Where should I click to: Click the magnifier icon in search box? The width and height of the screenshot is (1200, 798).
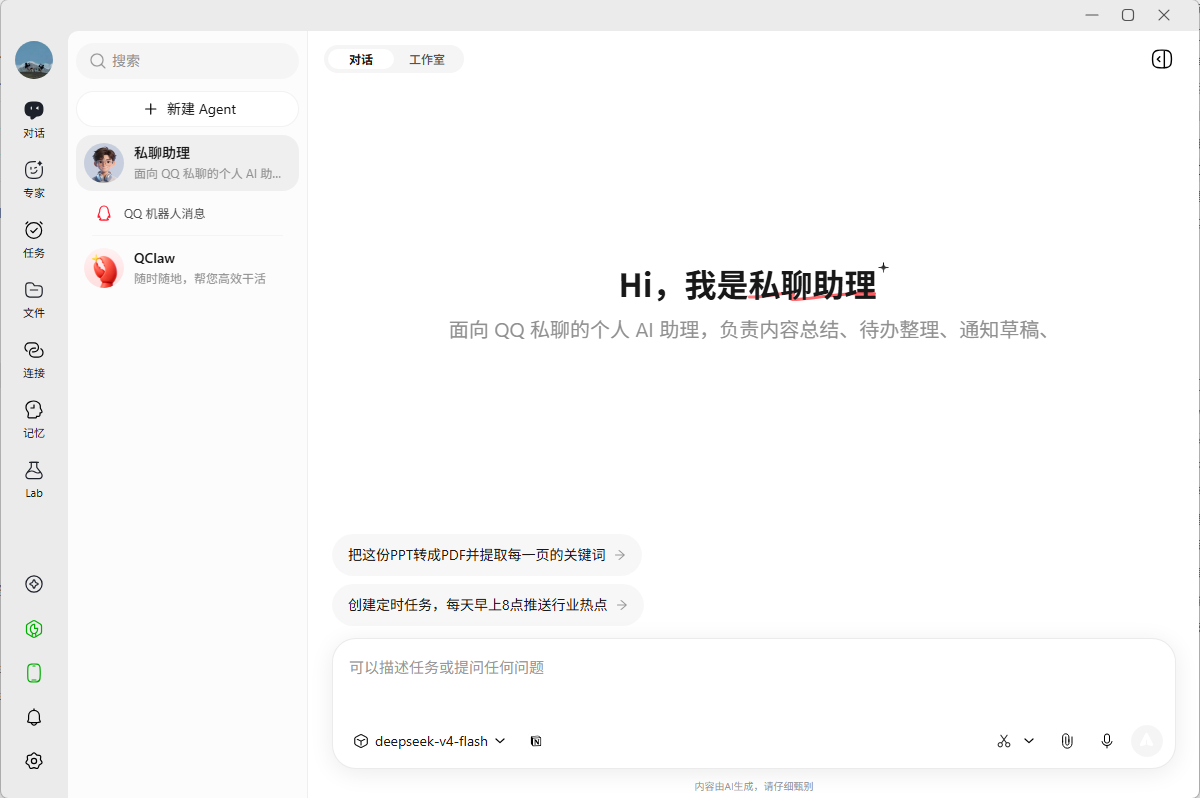pyautogui.click(x=98, y=60)
